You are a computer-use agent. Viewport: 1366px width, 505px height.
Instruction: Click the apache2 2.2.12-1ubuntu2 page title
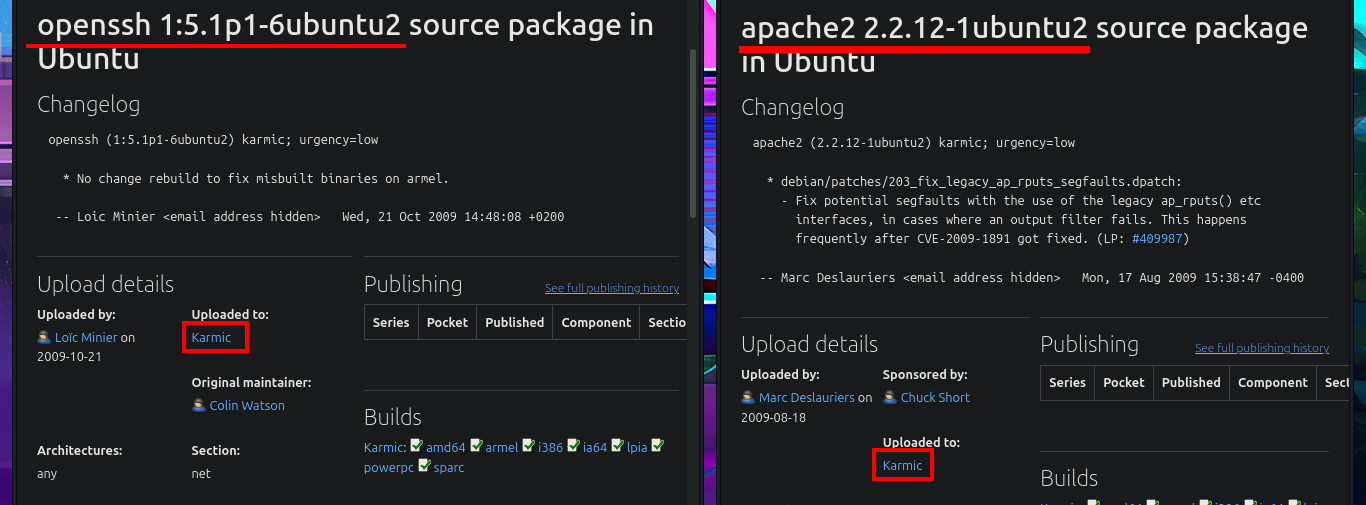pos(914,28)
